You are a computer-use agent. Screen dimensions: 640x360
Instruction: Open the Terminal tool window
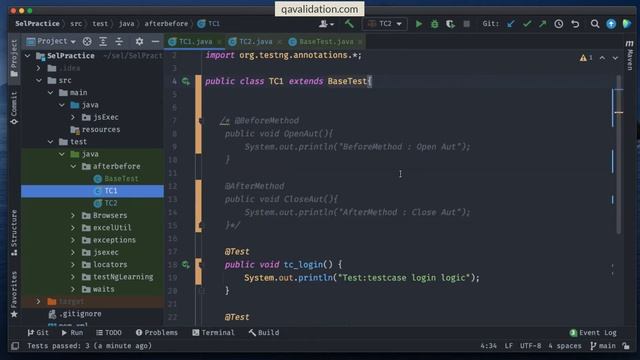click(213, 333)
